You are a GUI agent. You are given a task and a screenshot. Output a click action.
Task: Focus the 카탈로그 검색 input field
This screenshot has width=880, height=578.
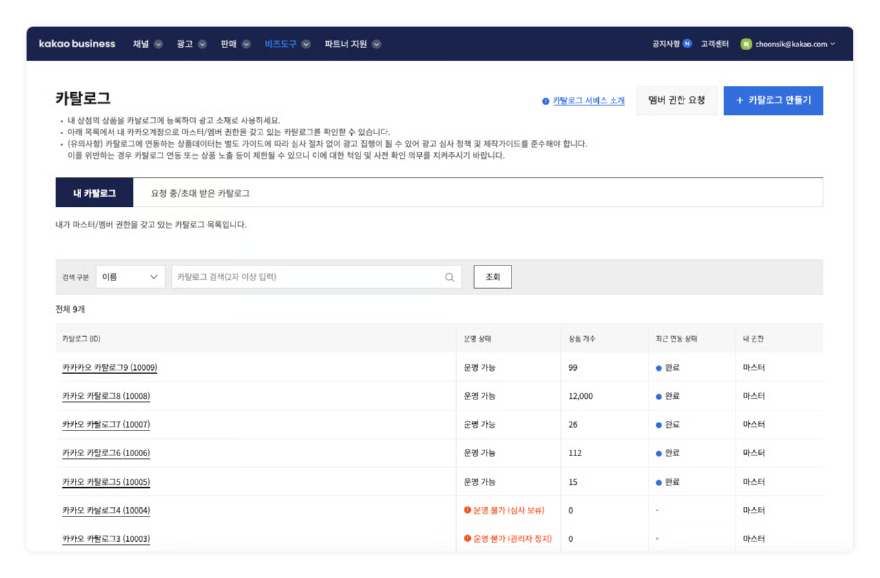[317, 277]
